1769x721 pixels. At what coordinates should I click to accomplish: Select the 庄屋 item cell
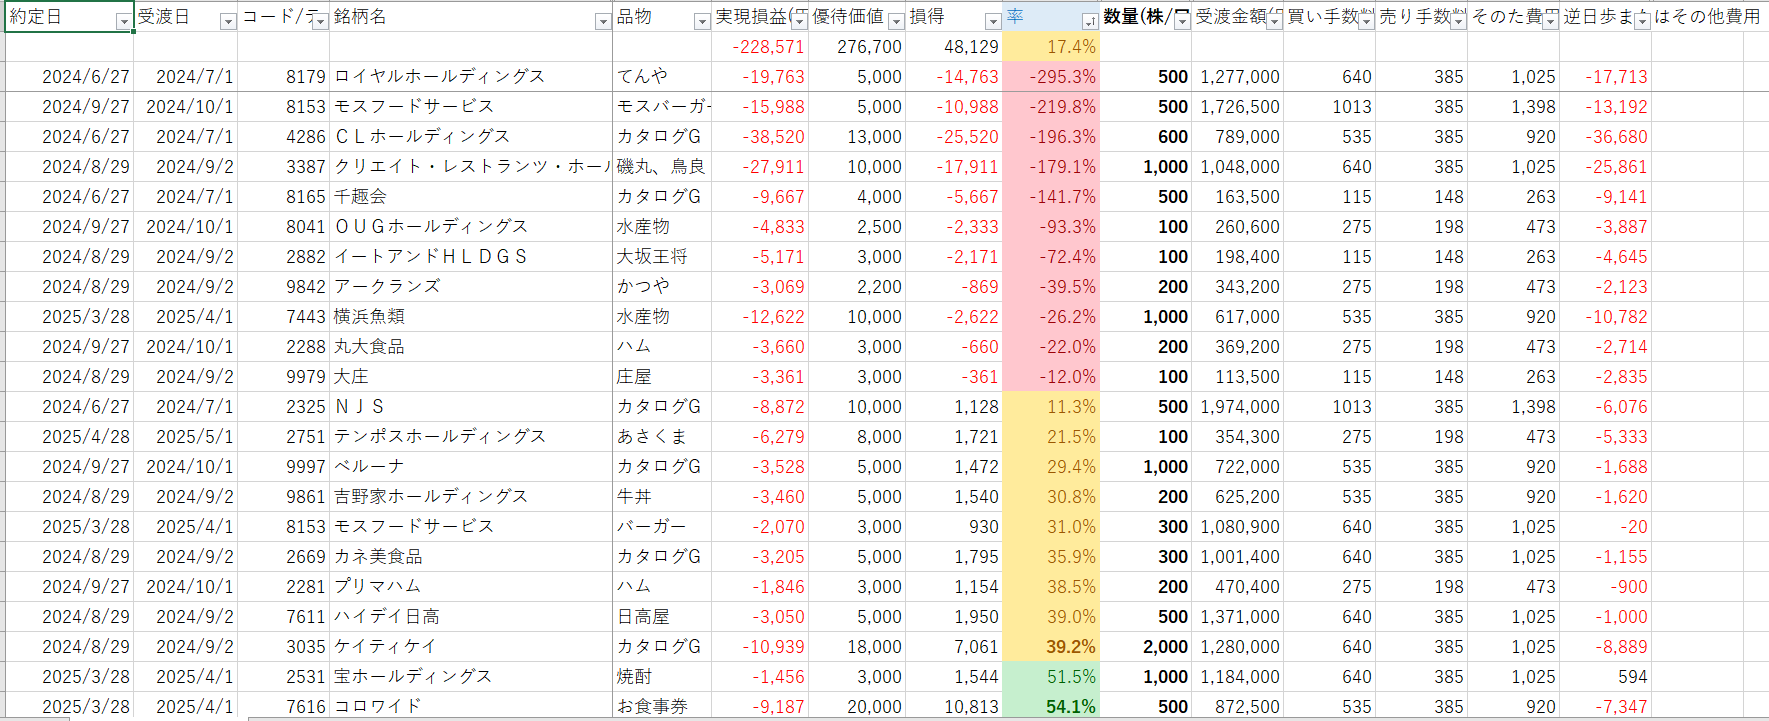pyautogui.click(x=662, y=377)
